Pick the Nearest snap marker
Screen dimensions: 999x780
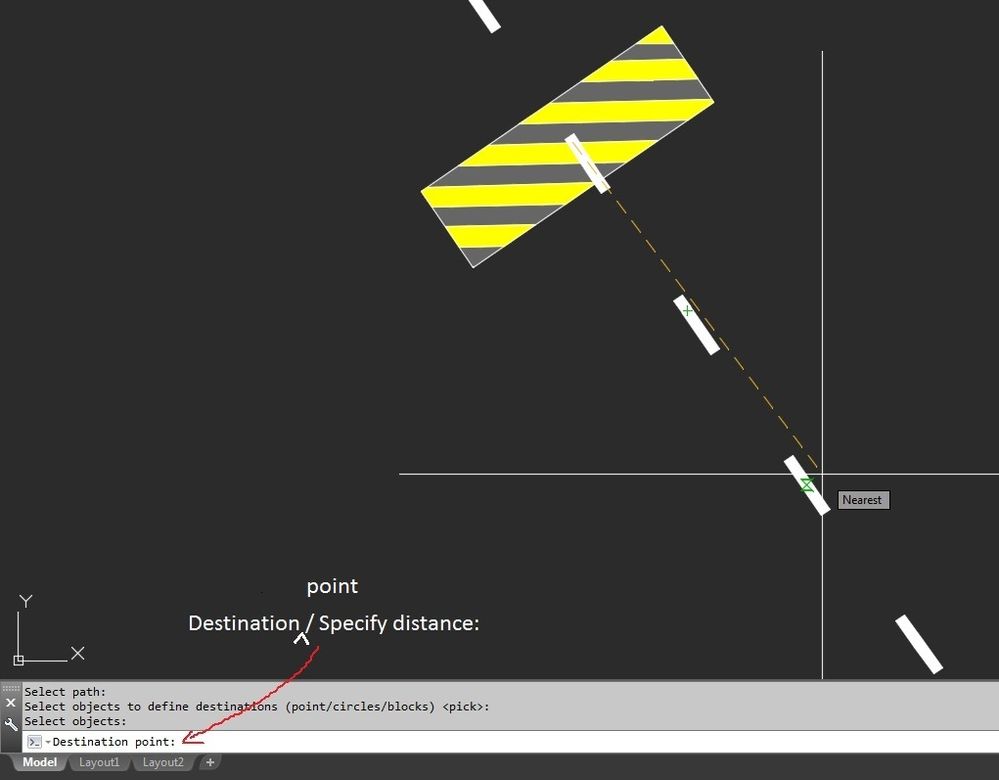point(807,485)
